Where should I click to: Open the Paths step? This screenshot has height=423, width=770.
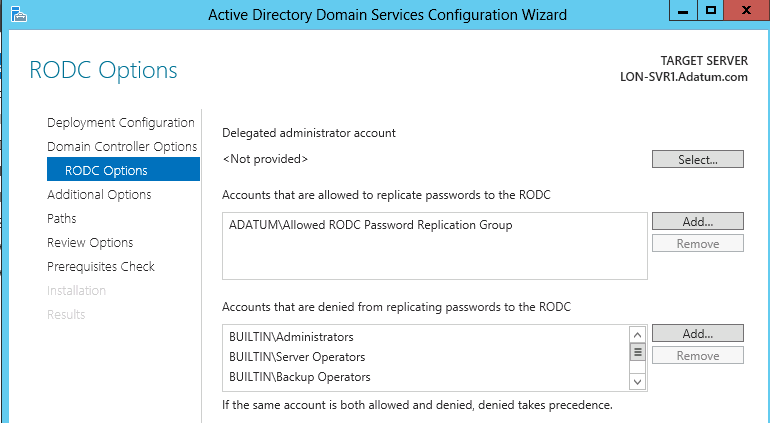point(62,219)
